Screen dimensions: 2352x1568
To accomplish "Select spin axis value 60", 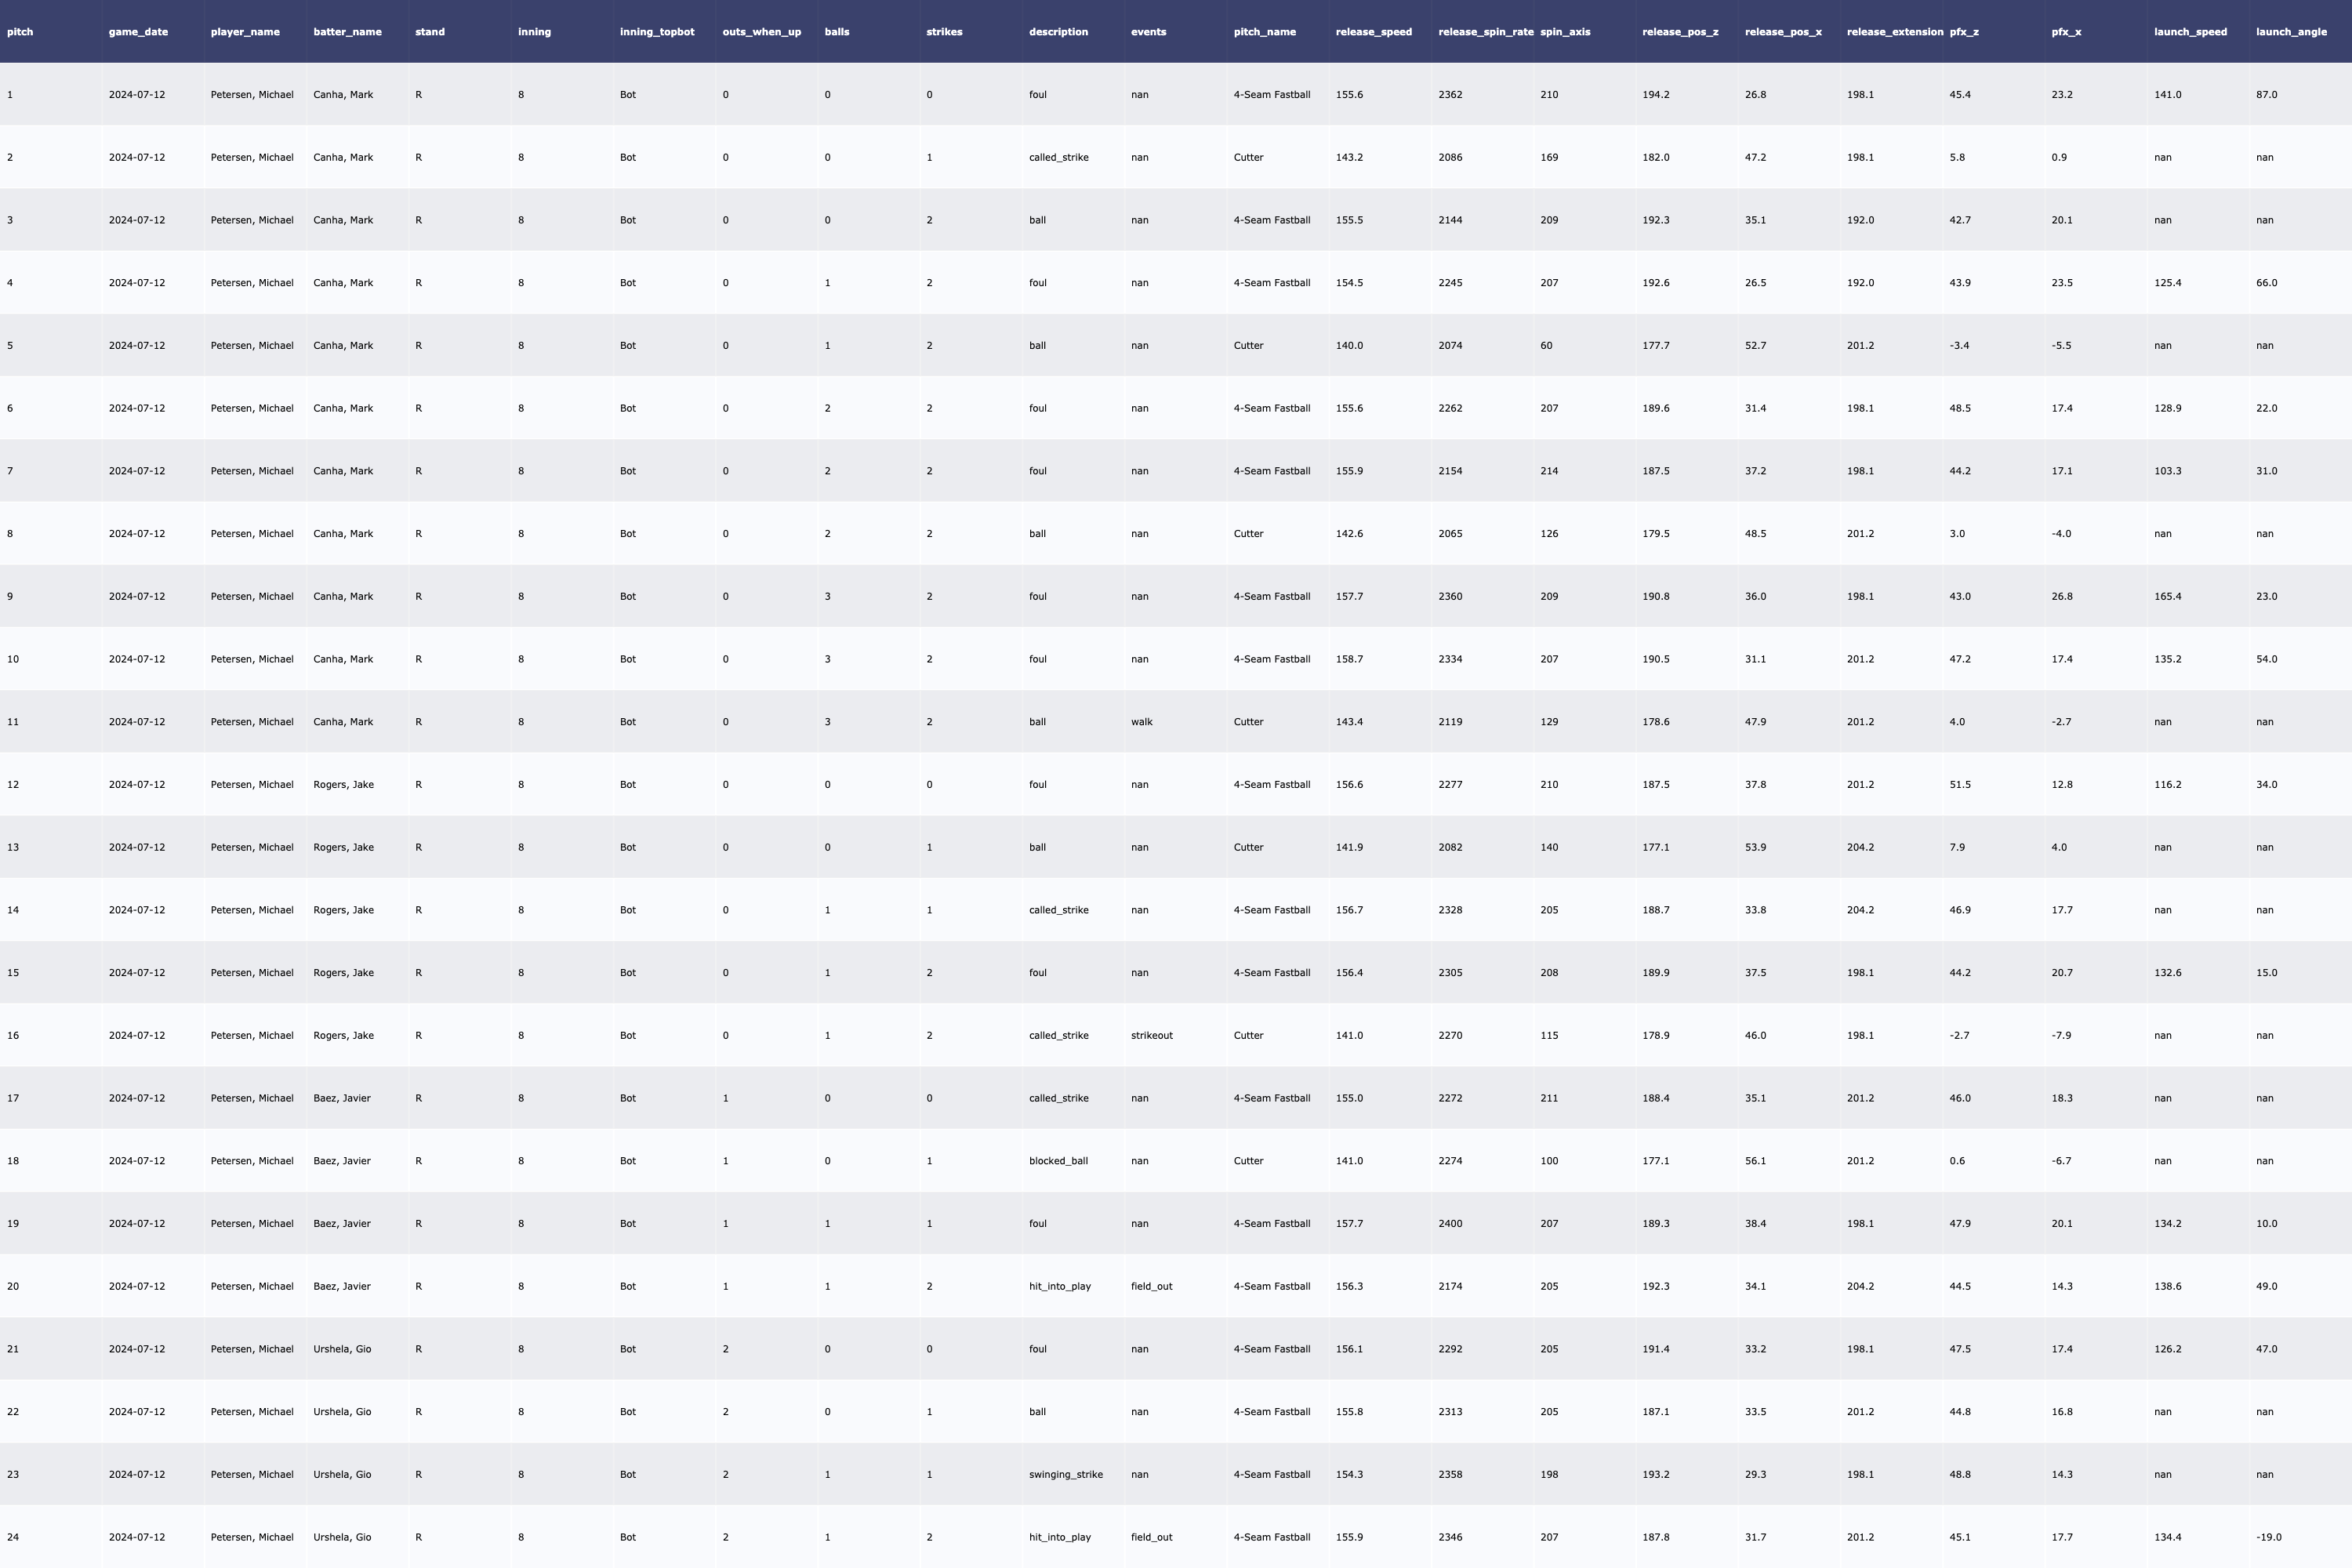I will point(1546,346).
